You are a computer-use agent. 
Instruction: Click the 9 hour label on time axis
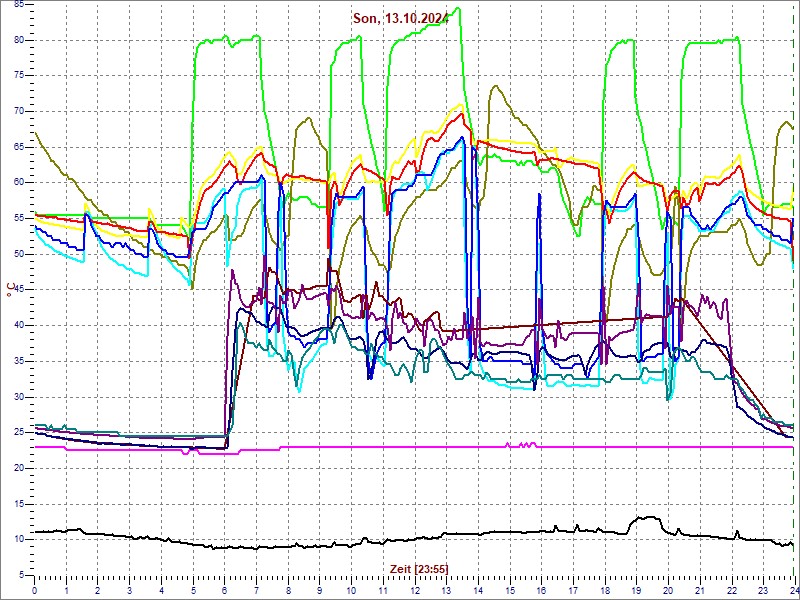[x=319, y=590]
